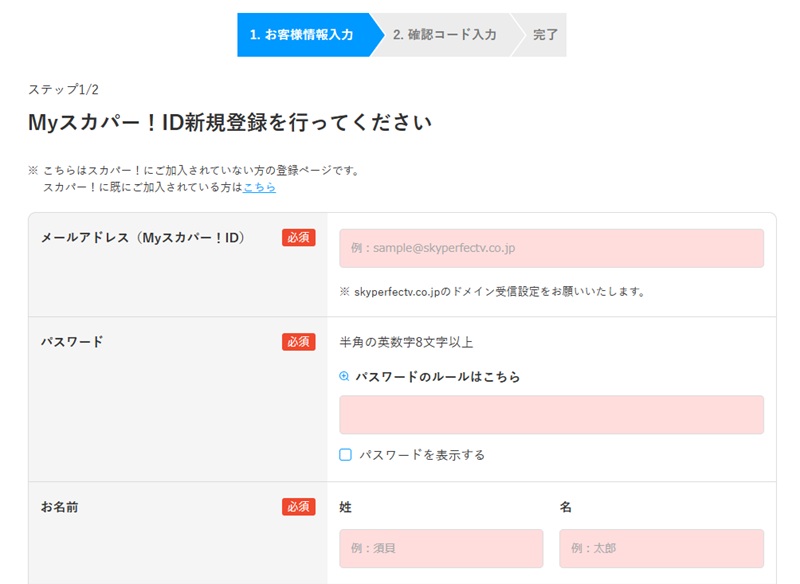Click the メールアドレス（Myスカパー！ID） label

click(x=143, y=238)
